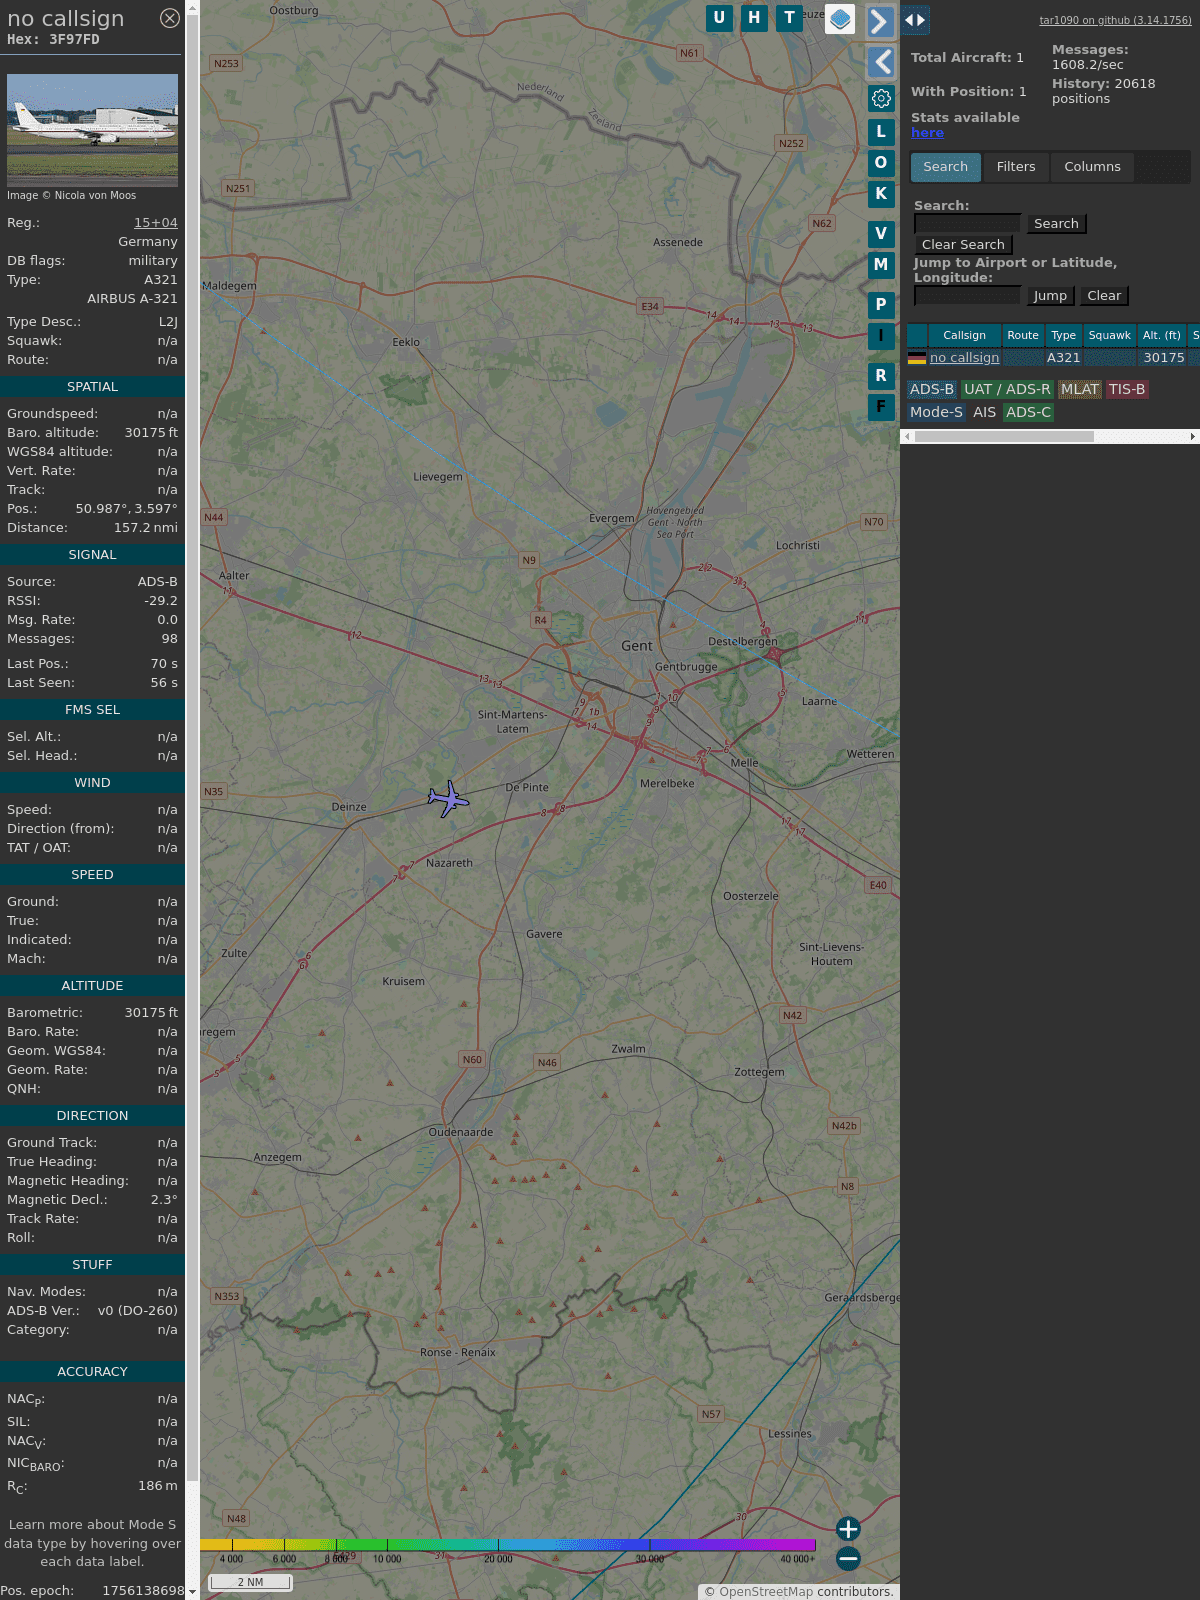The image size is (1200, 1600).
Task: Expand sidebar with right chevron arrow
Action: pyautogui.click(x=879, y=21)
